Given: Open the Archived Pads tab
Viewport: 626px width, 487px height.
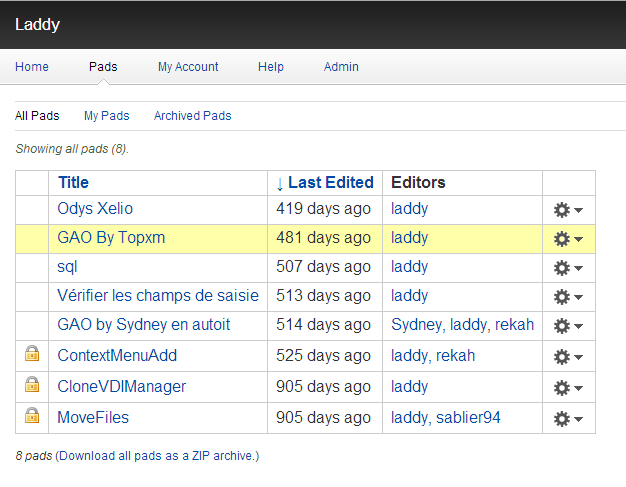Looking at the screenshot, I should [x=192, y=116].
